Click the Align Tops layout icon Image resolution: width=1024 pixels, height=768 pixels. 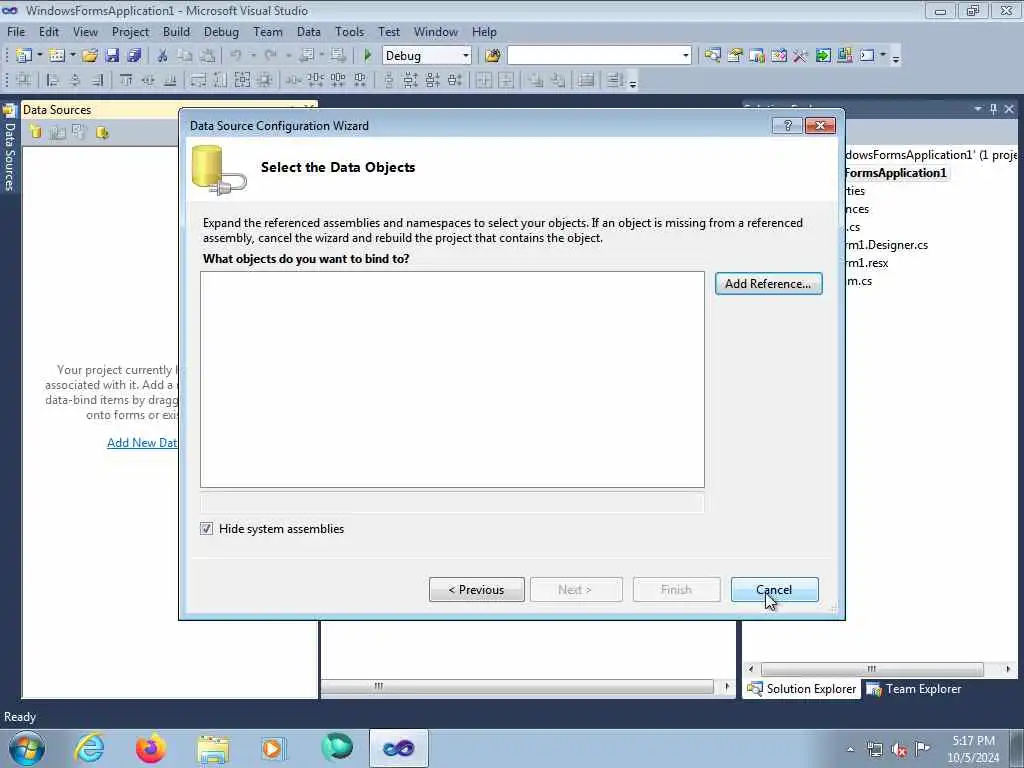point(126,80)
